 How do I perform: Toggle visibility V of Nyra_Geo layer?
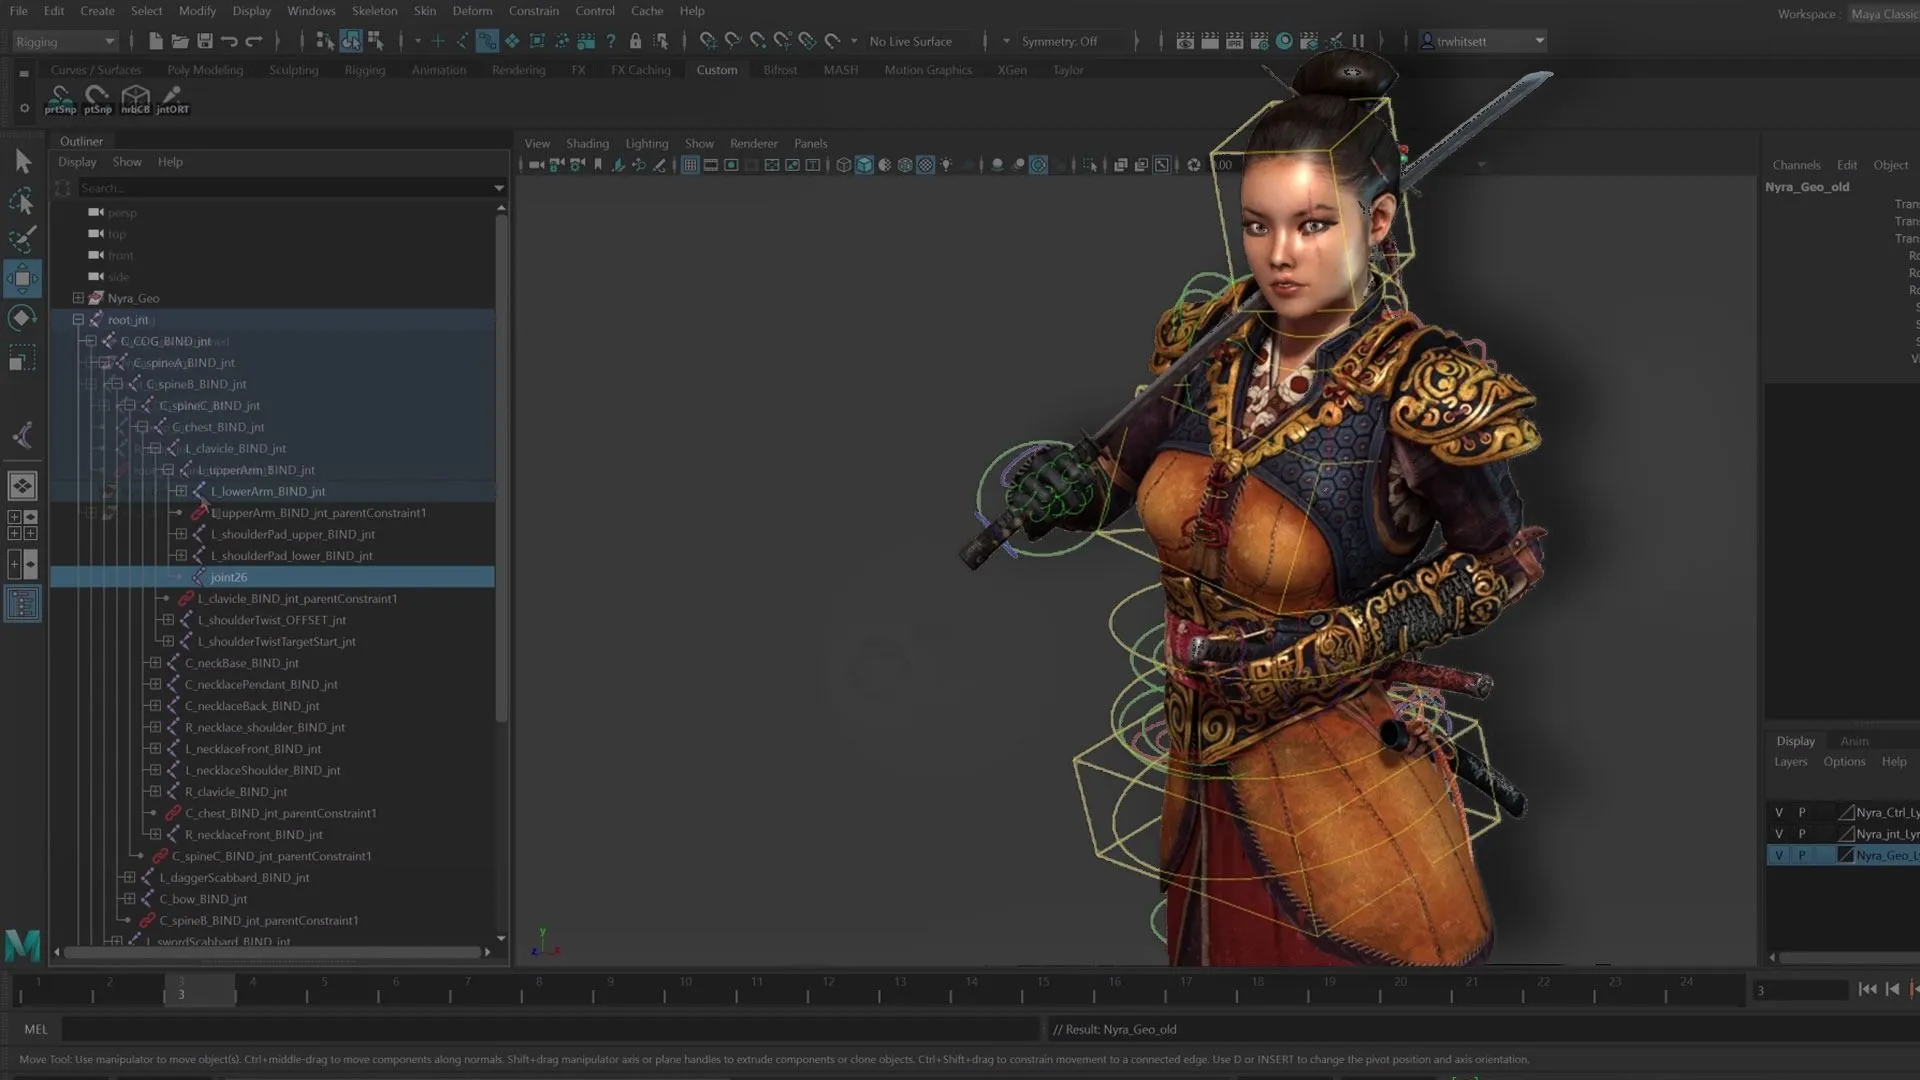tap(1779, 855)
